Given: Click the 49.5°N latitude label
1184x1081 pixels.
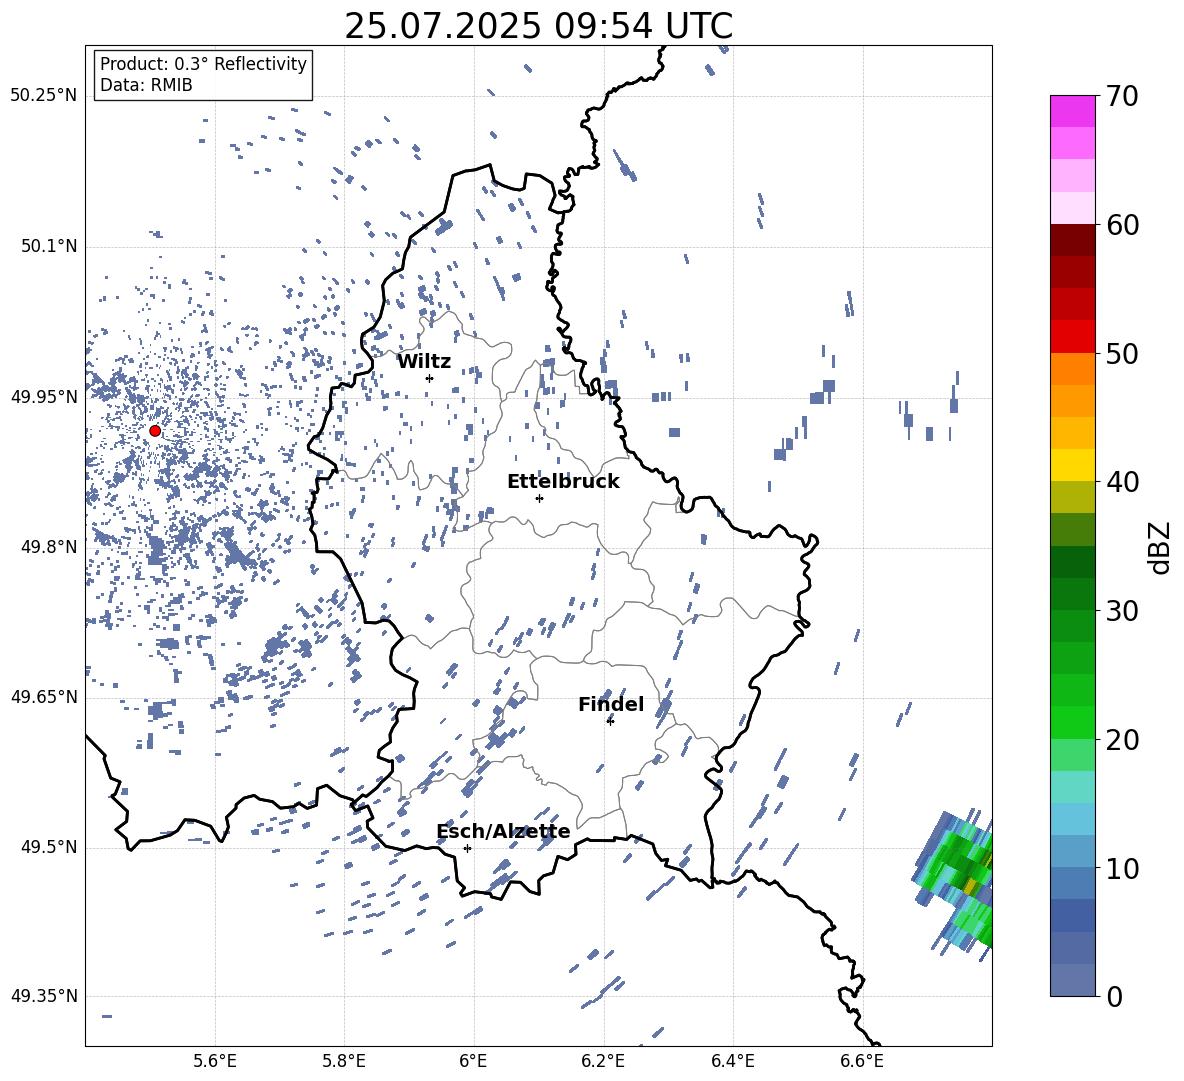Looking at the screenshot, I should [x=49, y=847].
